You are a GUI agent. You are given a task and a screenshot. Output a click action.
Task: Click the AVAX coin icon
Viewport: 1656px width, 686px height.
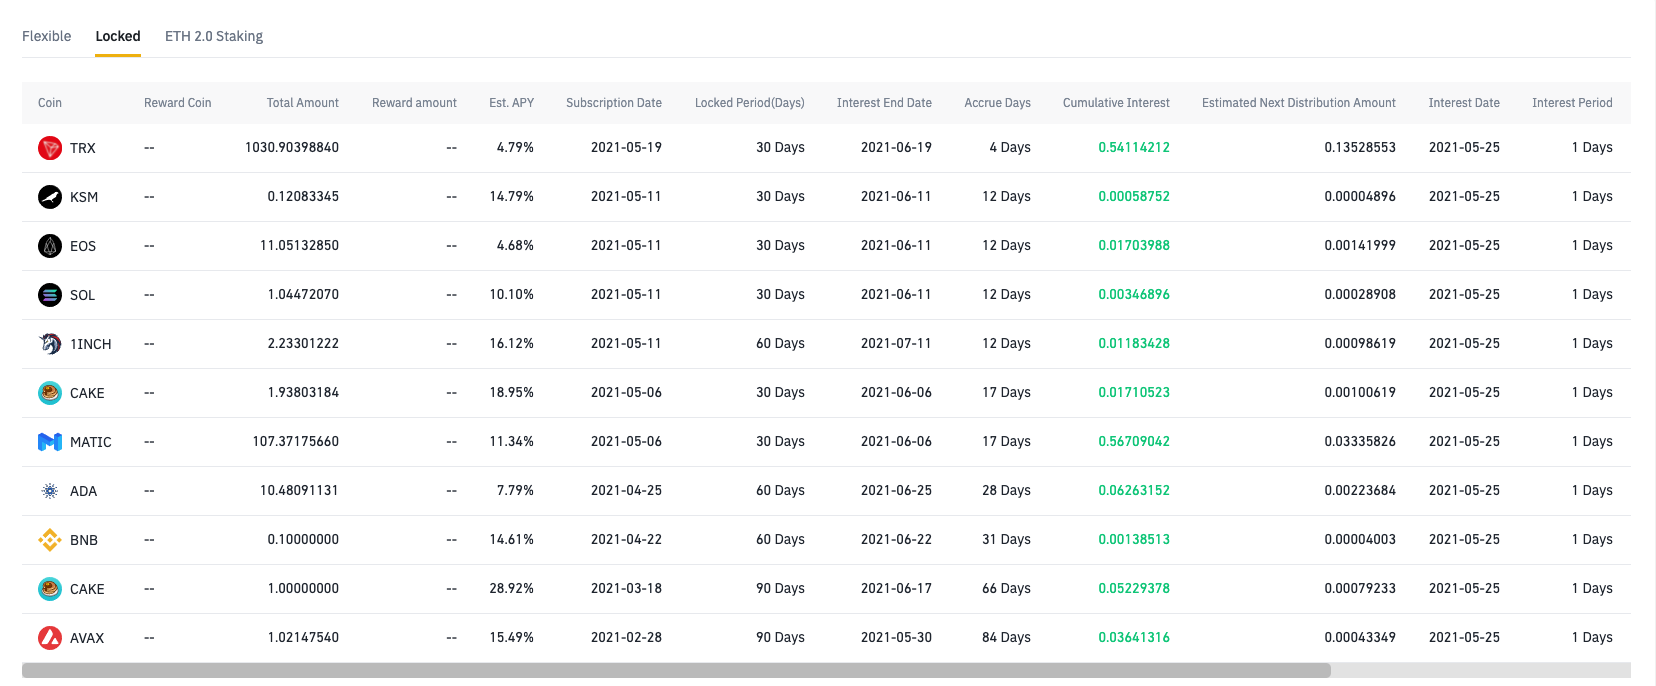coord(50,638)
